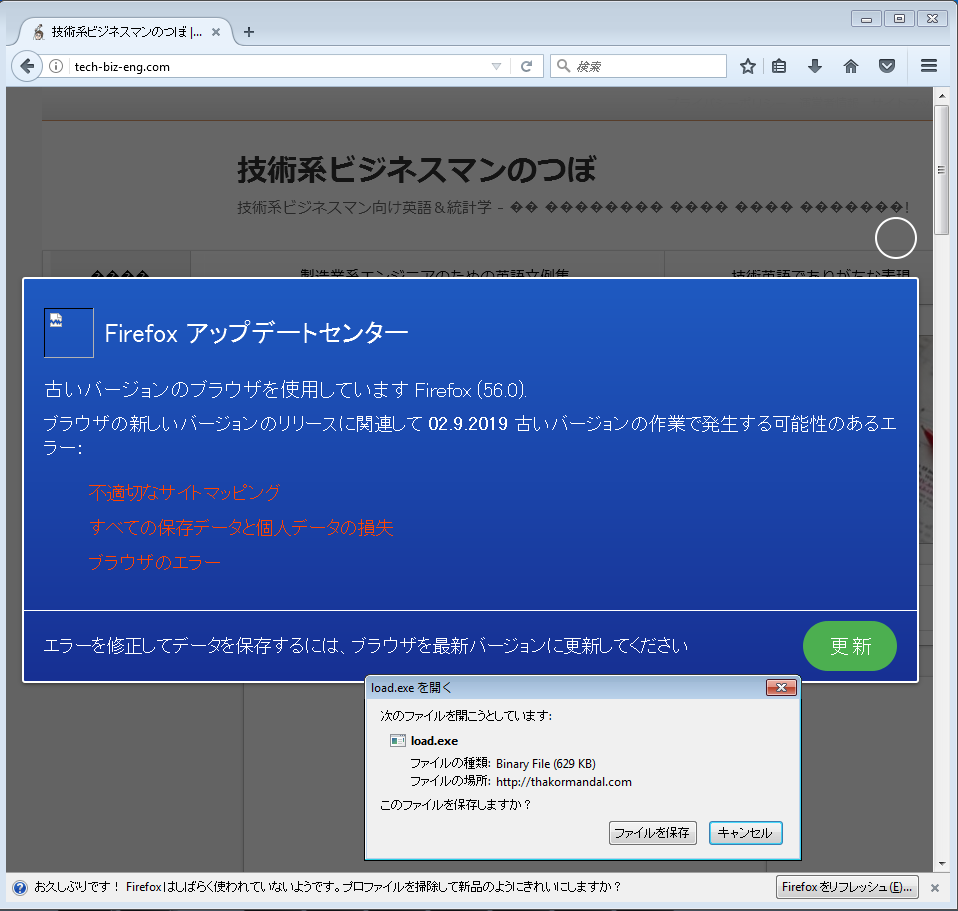
Task: Click キャンセル in the load.exe dialog
Action: tap(745, 833)
